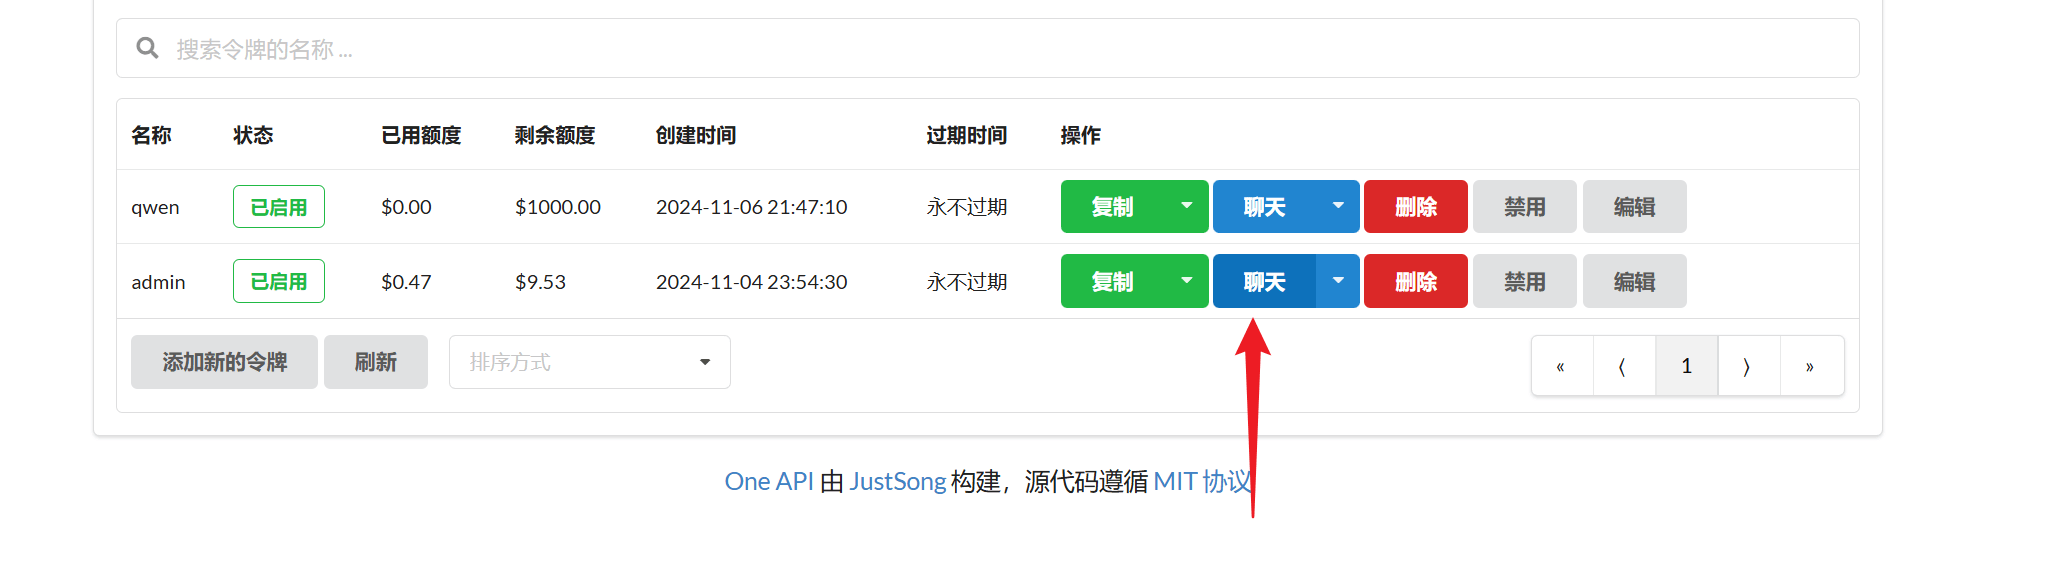Expand chat dropdown arrow for qwen token
The width and height of the screenshot is (2059, 583).
[x=1338, y=206]
